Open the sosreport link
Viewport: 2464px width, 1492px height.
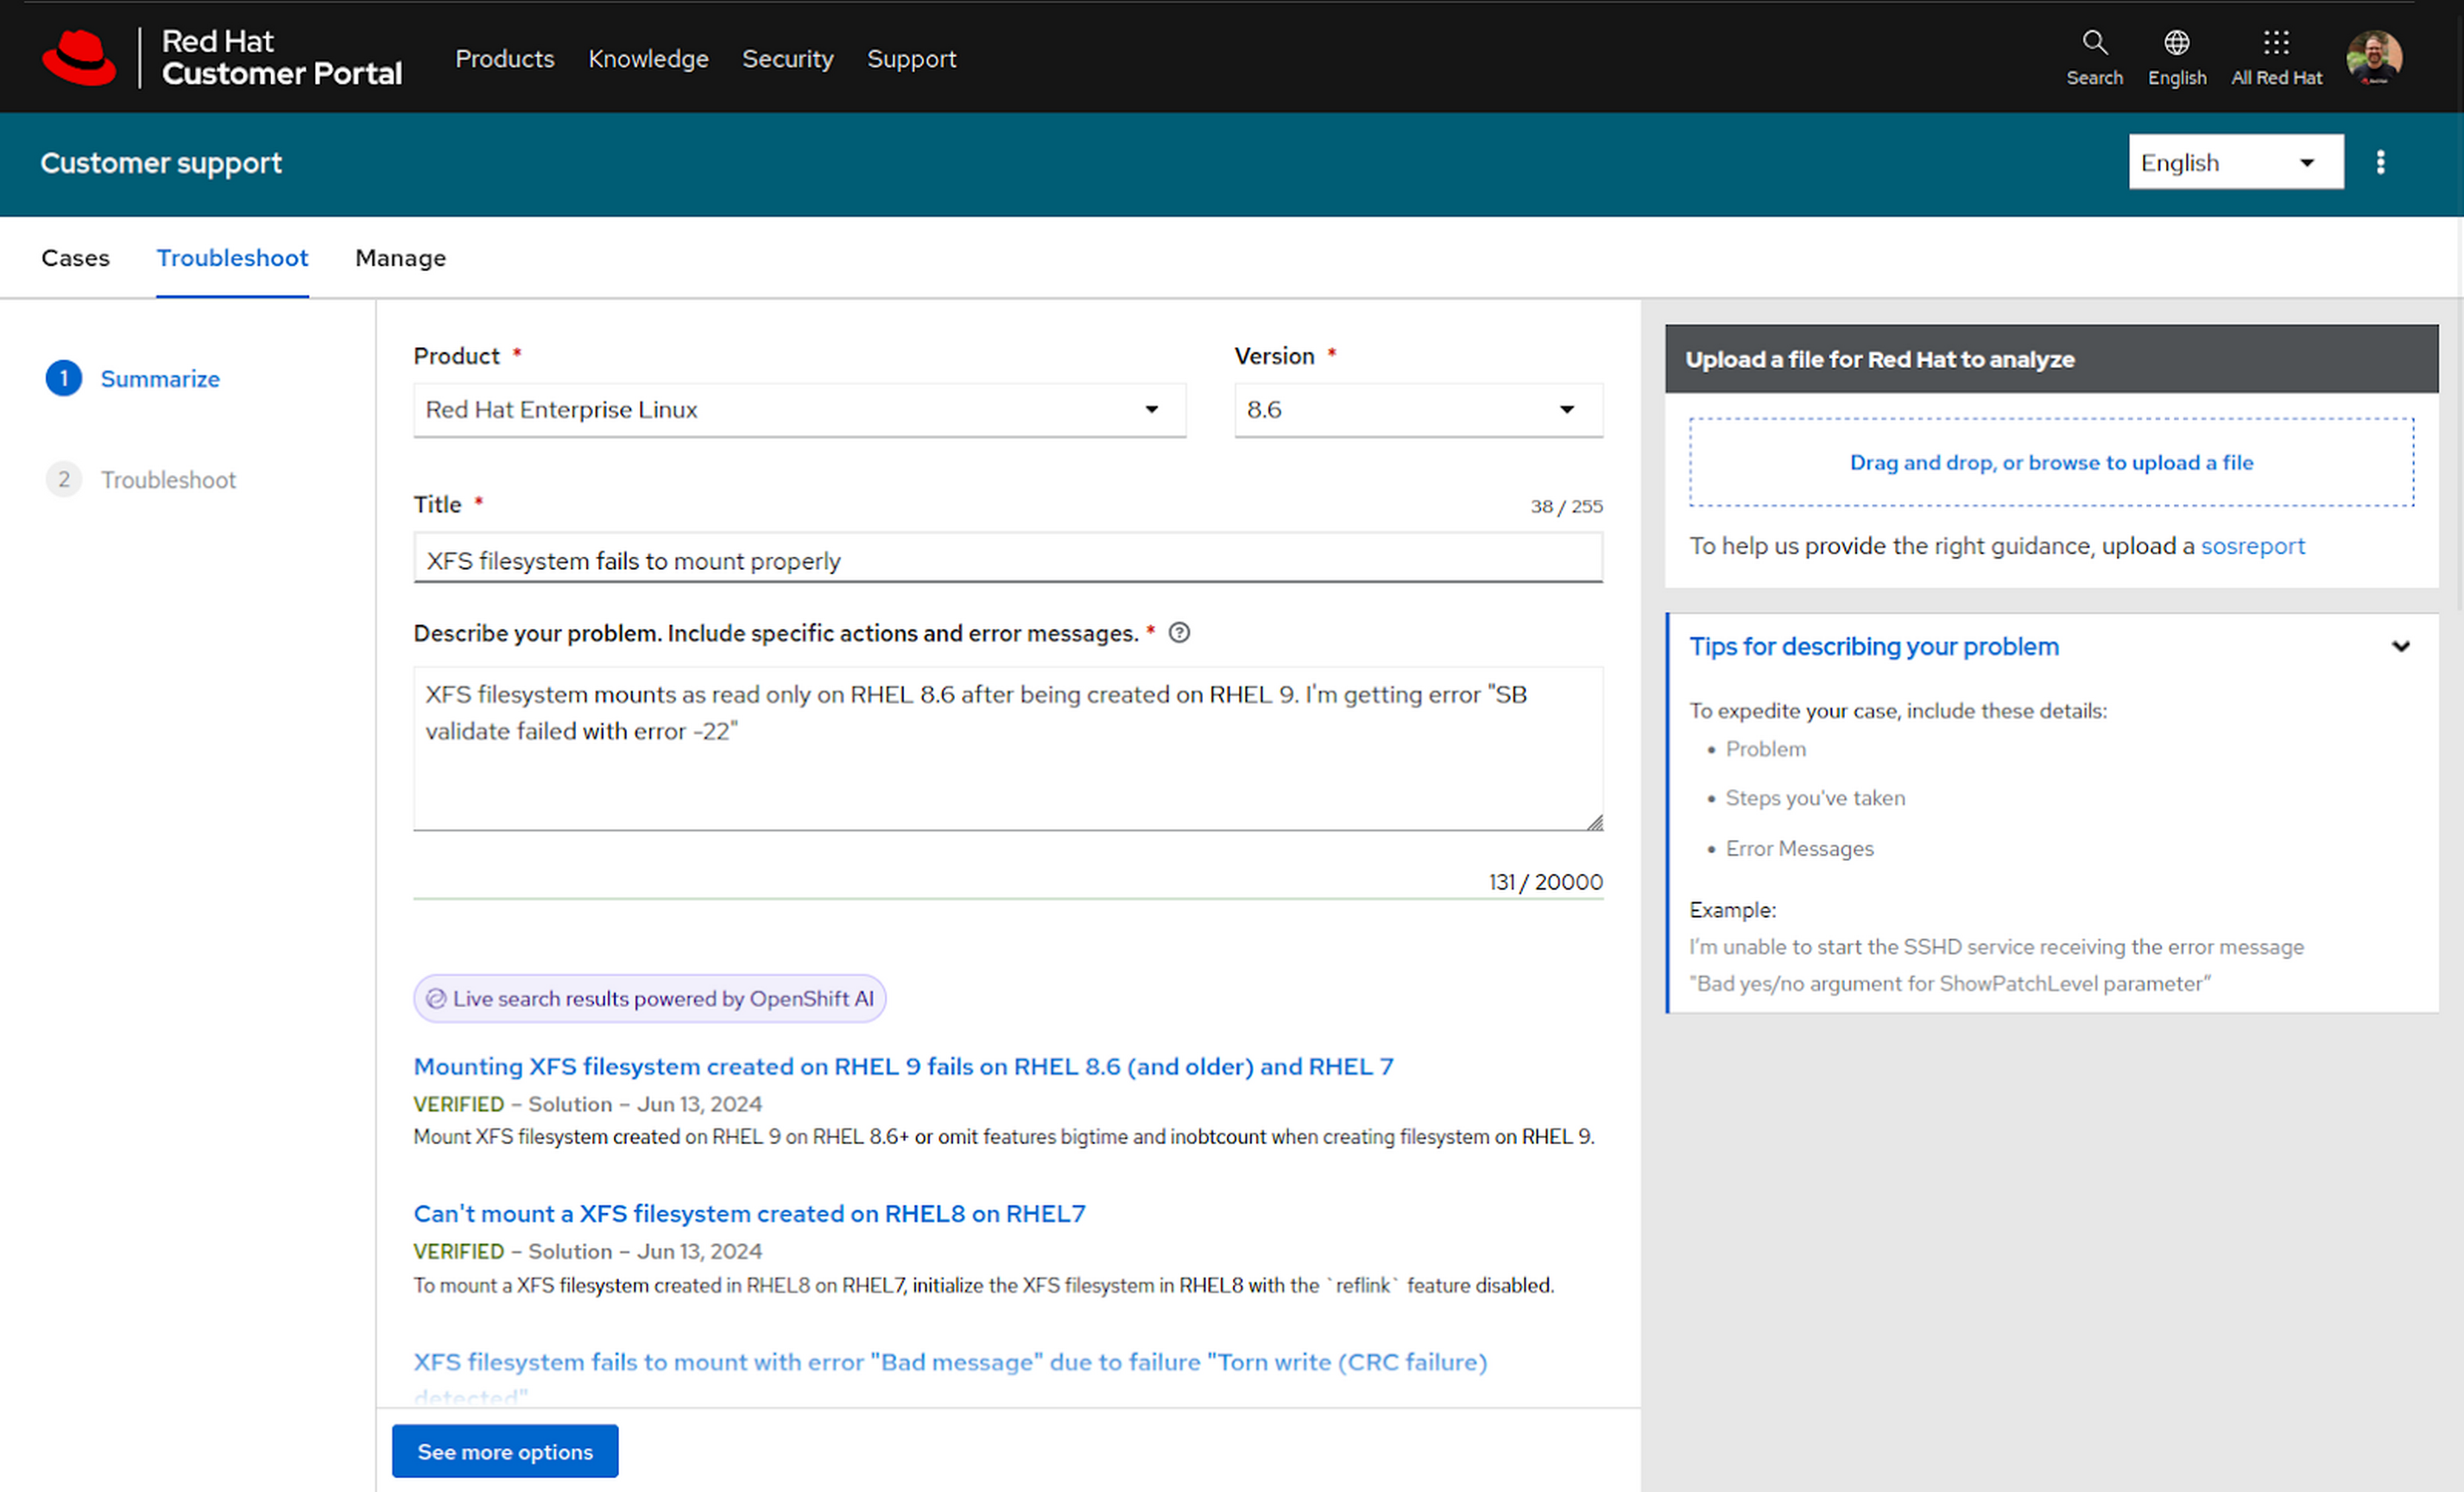pyautogui.click(x=2252, y=546)
